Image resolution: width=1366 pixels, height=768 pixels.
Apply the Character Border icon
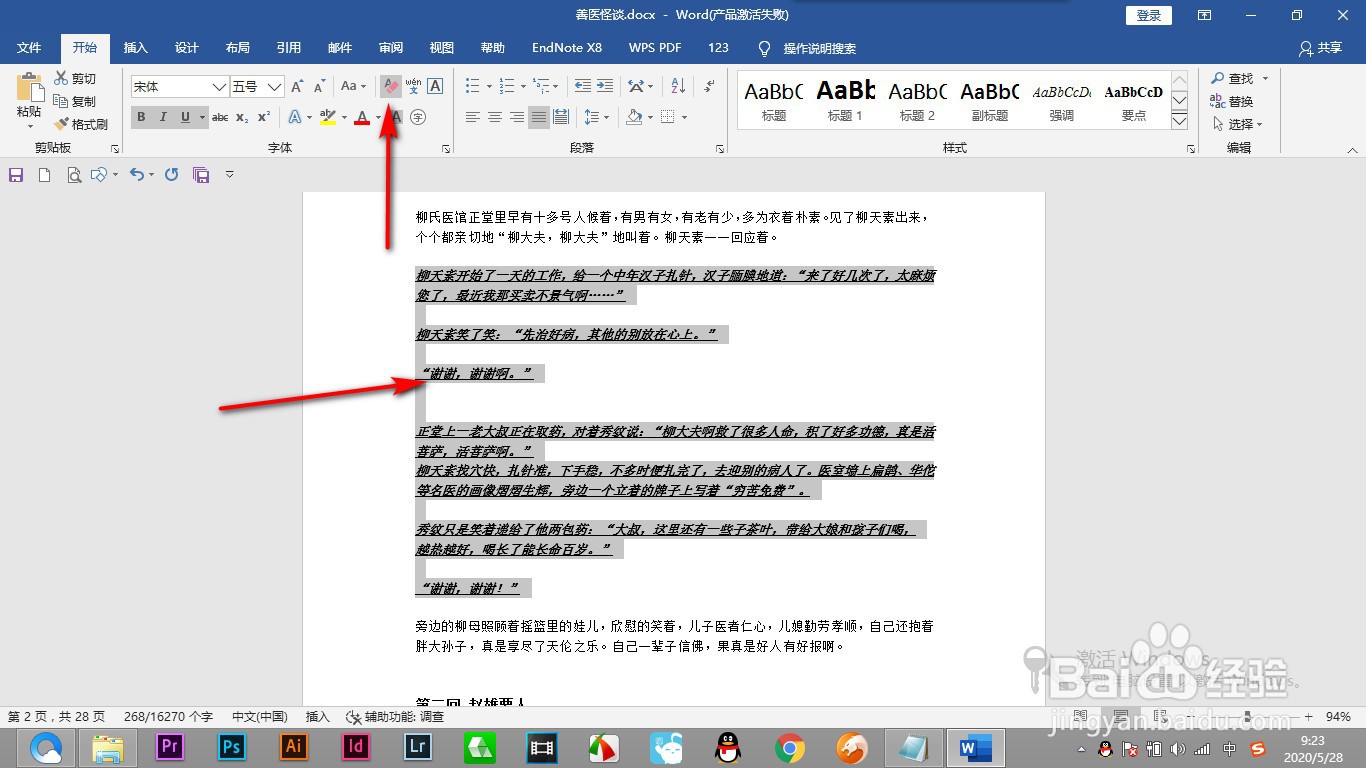pyautogui.click(x=436, y=86)
